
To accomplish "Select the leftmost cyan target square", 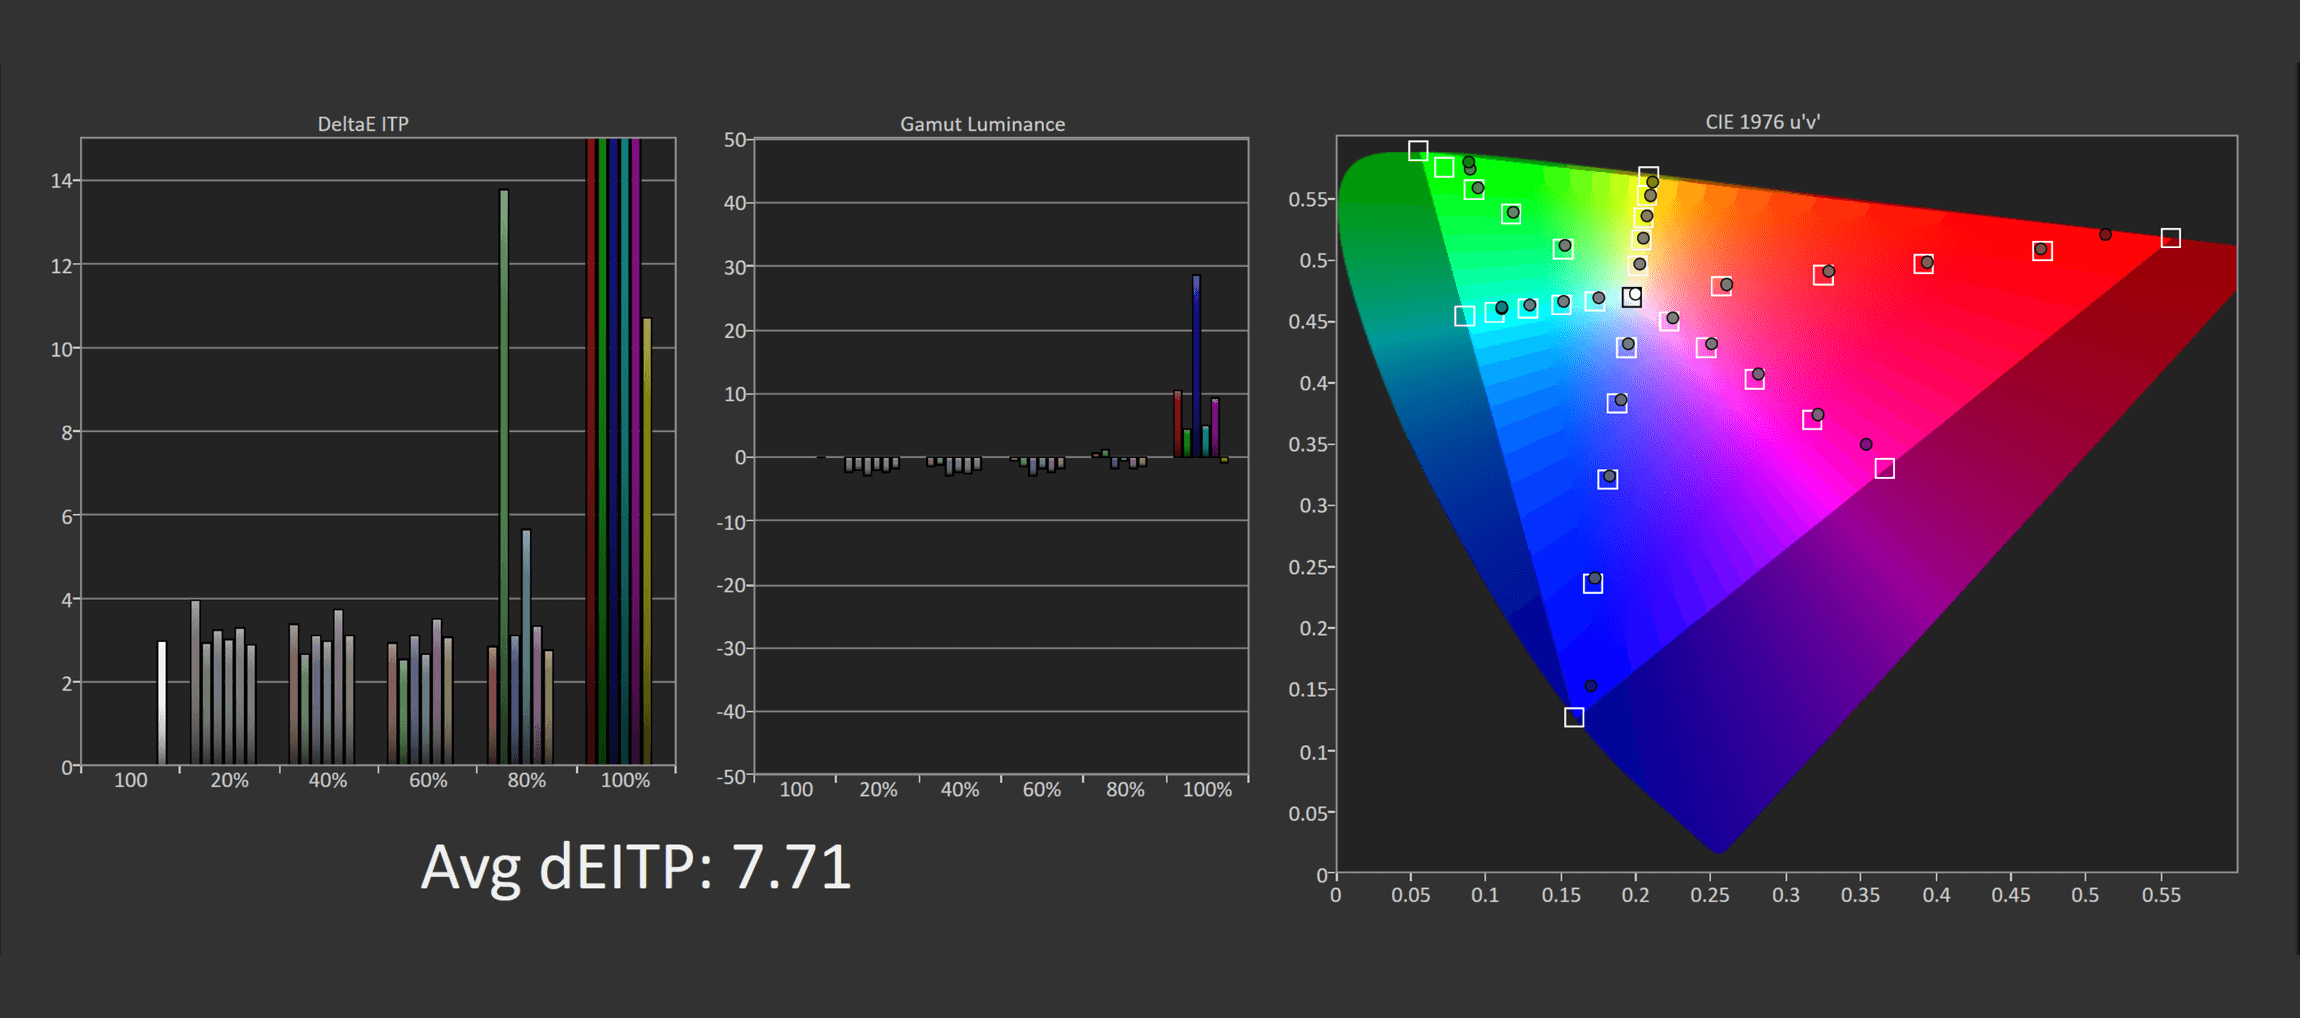I will pos(1464,316).
